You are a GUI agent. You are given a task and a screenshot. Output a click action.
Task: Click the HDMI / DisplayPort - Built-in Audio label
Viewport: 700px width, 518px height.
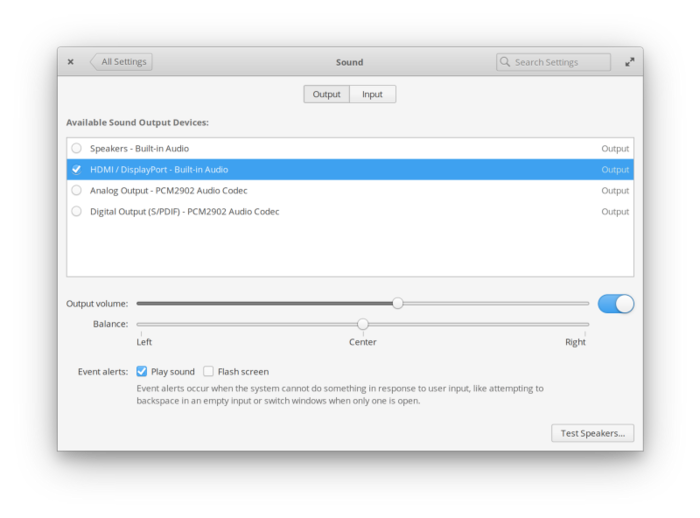click(x=159, y=170)
